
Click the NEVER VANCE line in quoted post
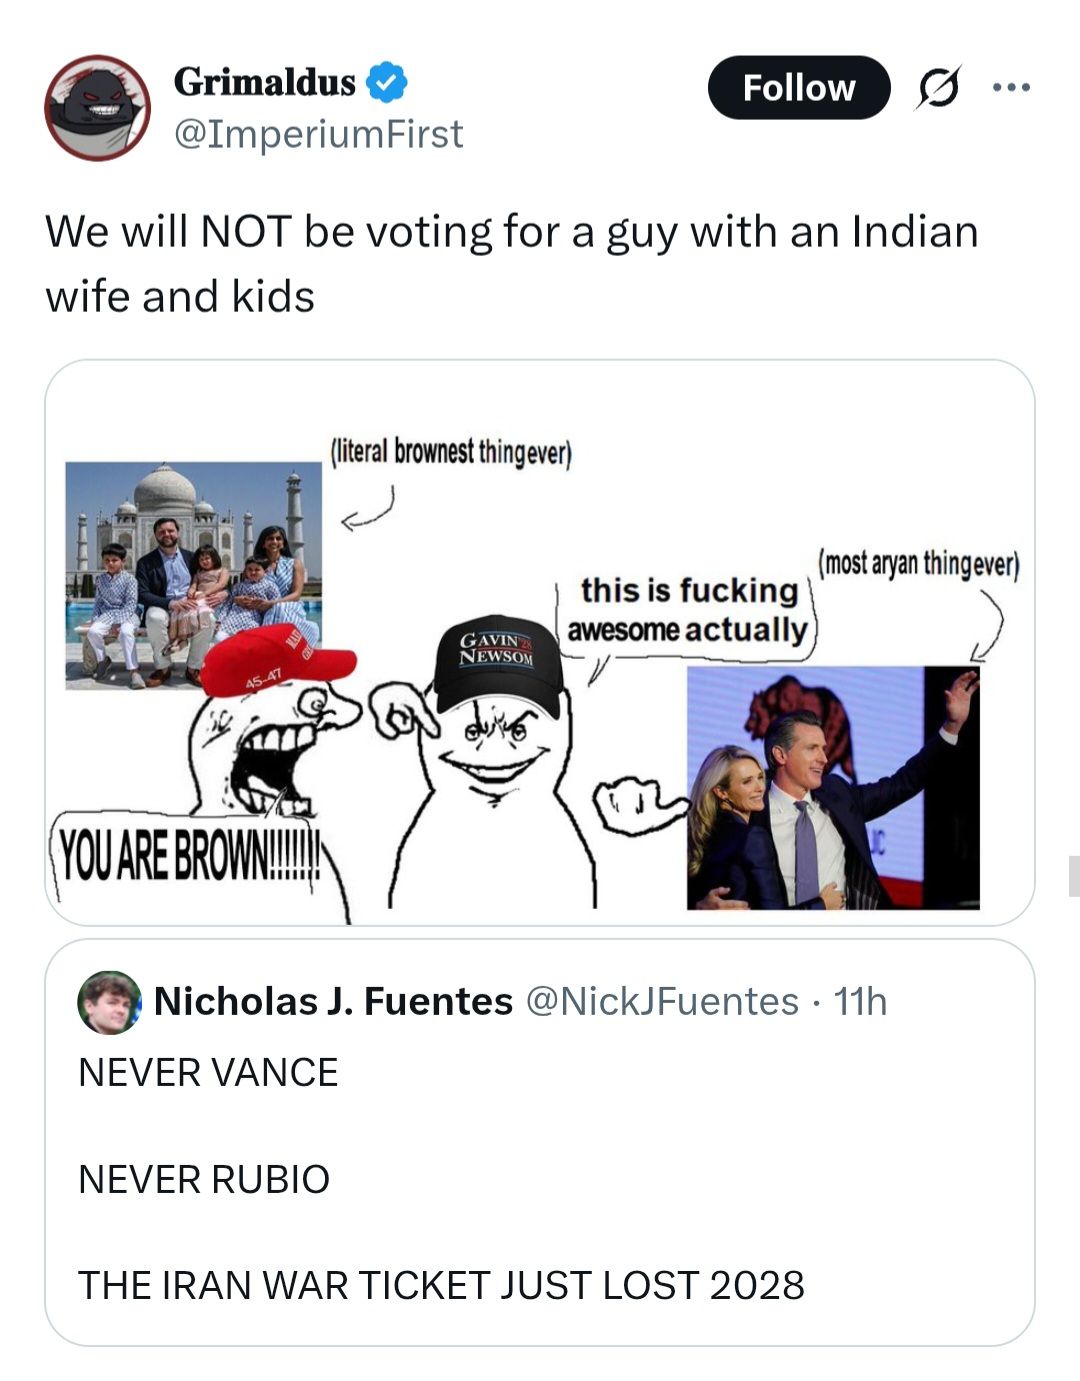pyautogui.click(x=208, y=1073)
